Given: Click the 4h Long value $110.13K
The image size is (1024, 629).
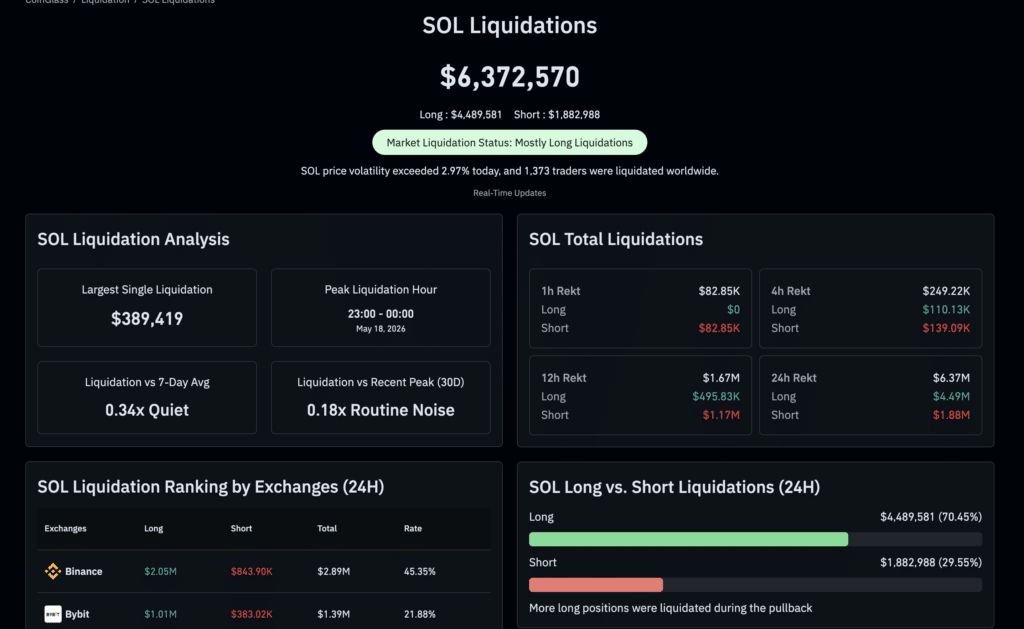Looking at the screenshot, I should [x=946, y=310].
